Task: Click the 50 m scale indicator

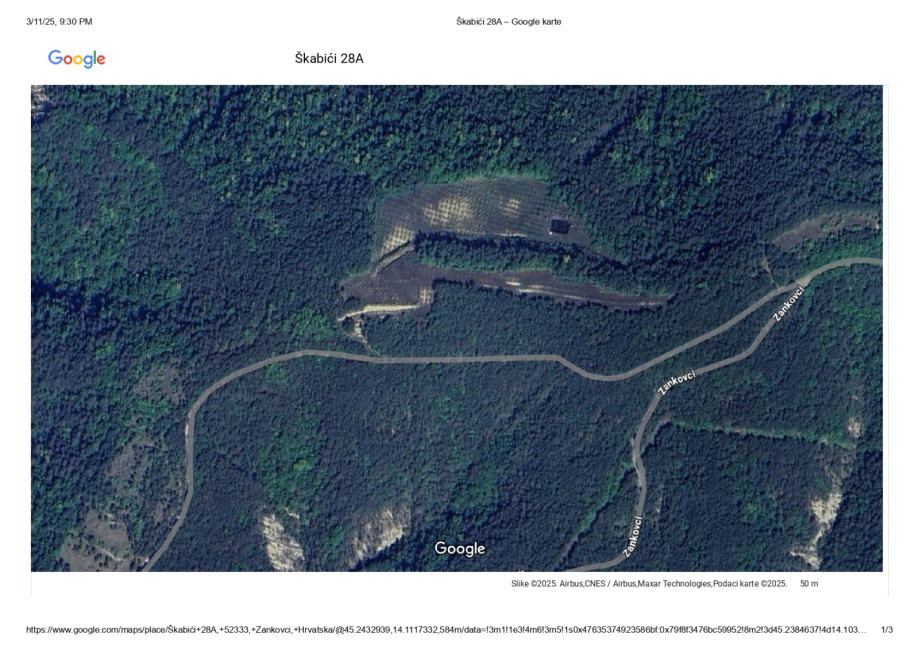Action: [809, 584]
